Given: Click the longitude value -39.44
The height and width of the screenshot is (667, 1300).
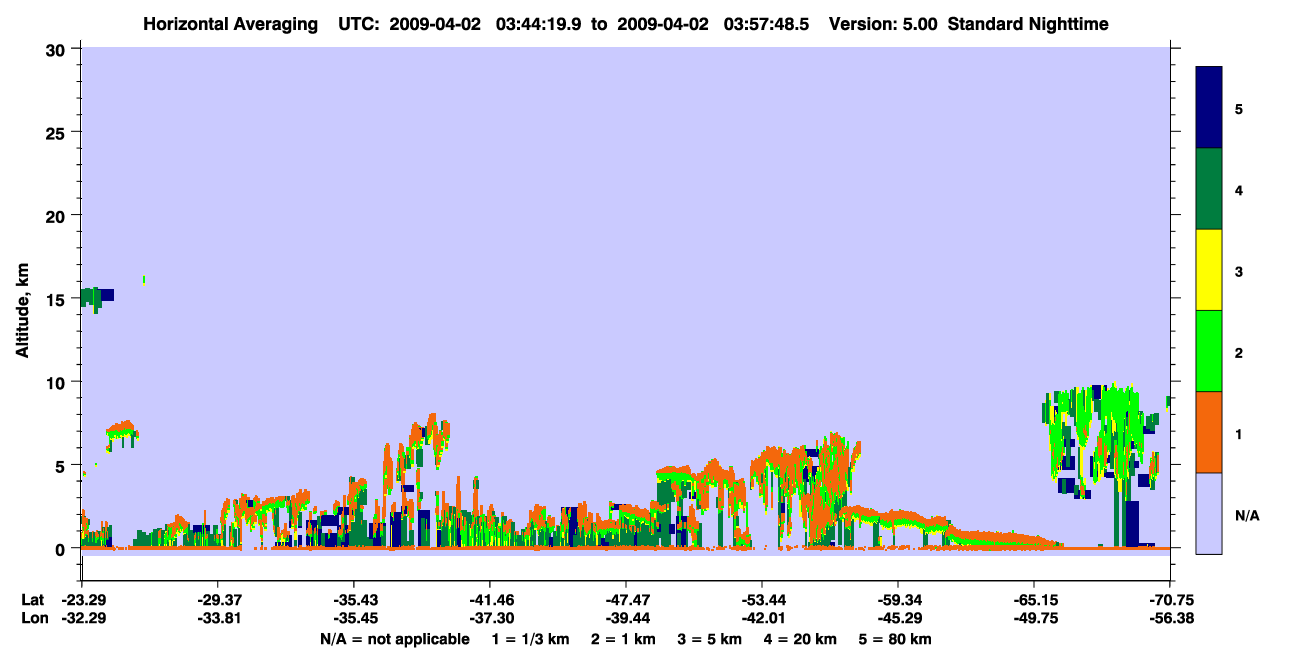Looking at the screenshot, I should pos(625,618).
